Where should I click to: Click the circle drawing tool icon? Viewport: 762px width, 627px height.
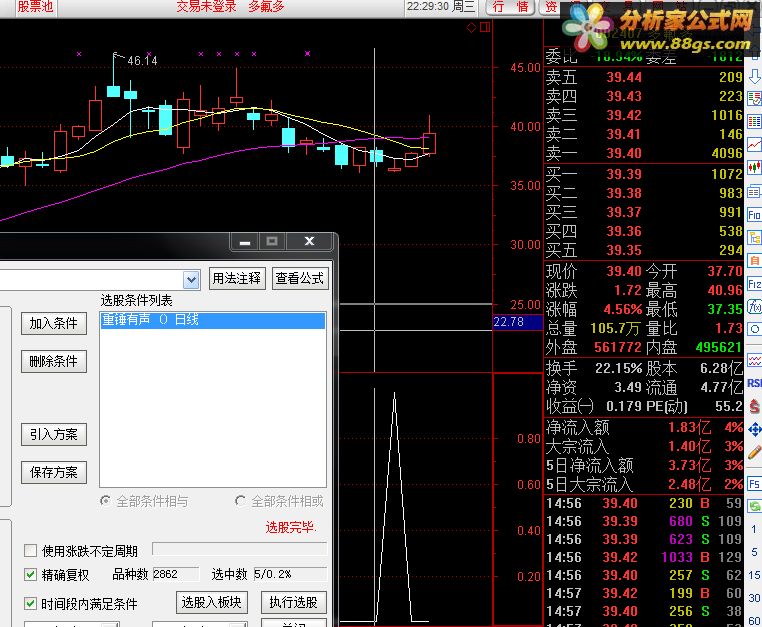[x=754, y=329]
